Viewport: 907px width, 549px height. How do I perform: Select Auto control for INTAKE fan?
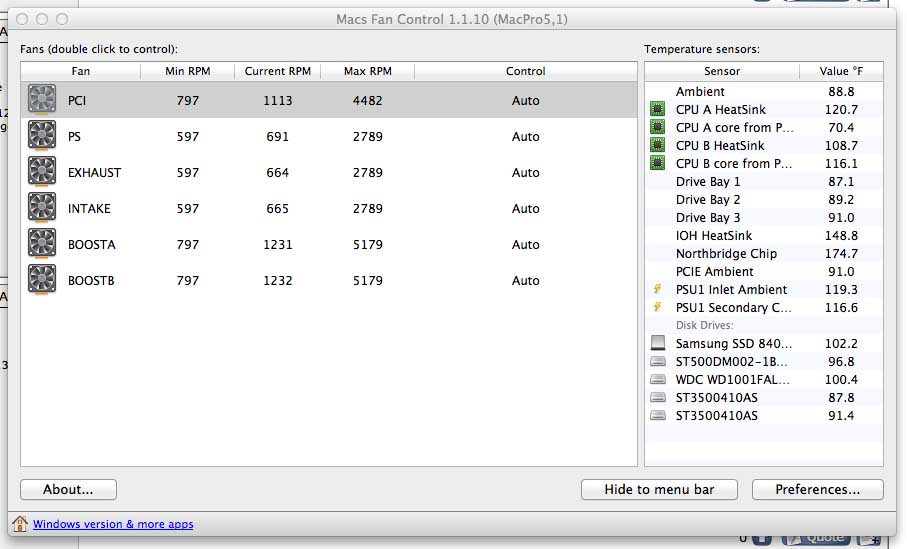525,208
